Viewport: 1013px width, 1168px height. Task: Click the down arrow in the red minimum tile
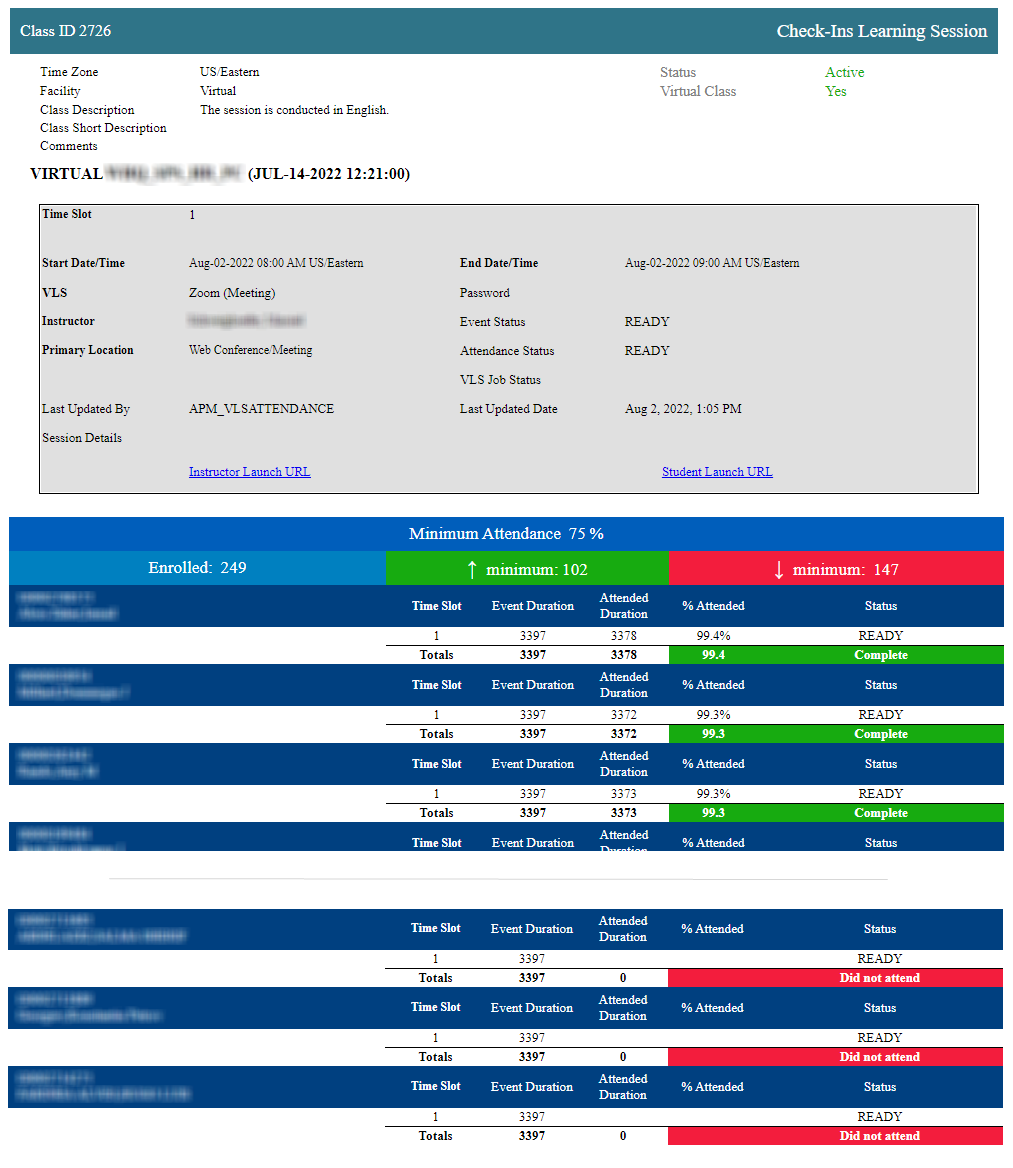tap(779, 570)
